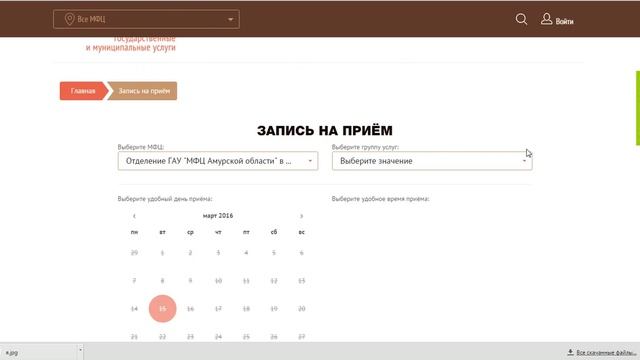The height and width of the screenshot is (360, 640).
Task: Open the Выберите группу услуг dropdown
Action: point(432,161)
